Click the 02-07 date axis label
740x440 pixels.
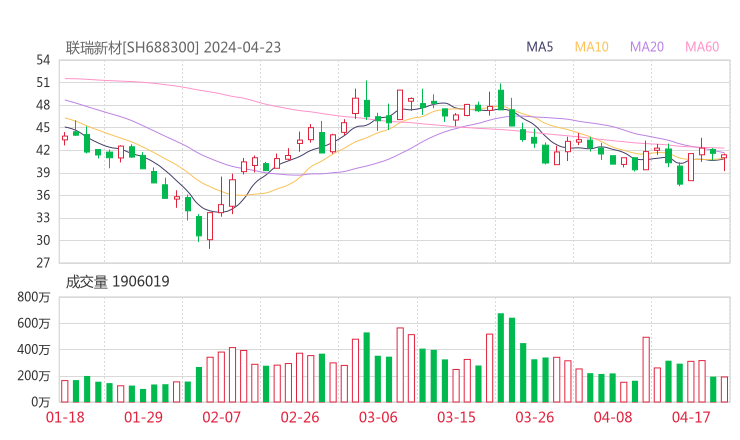click(221, 417)
